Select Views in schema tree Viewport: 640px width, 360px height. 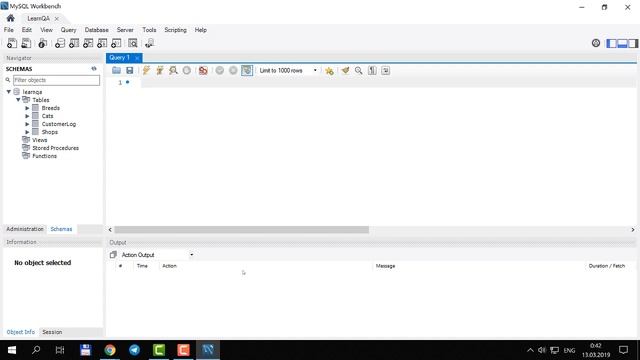pos(40,140)
